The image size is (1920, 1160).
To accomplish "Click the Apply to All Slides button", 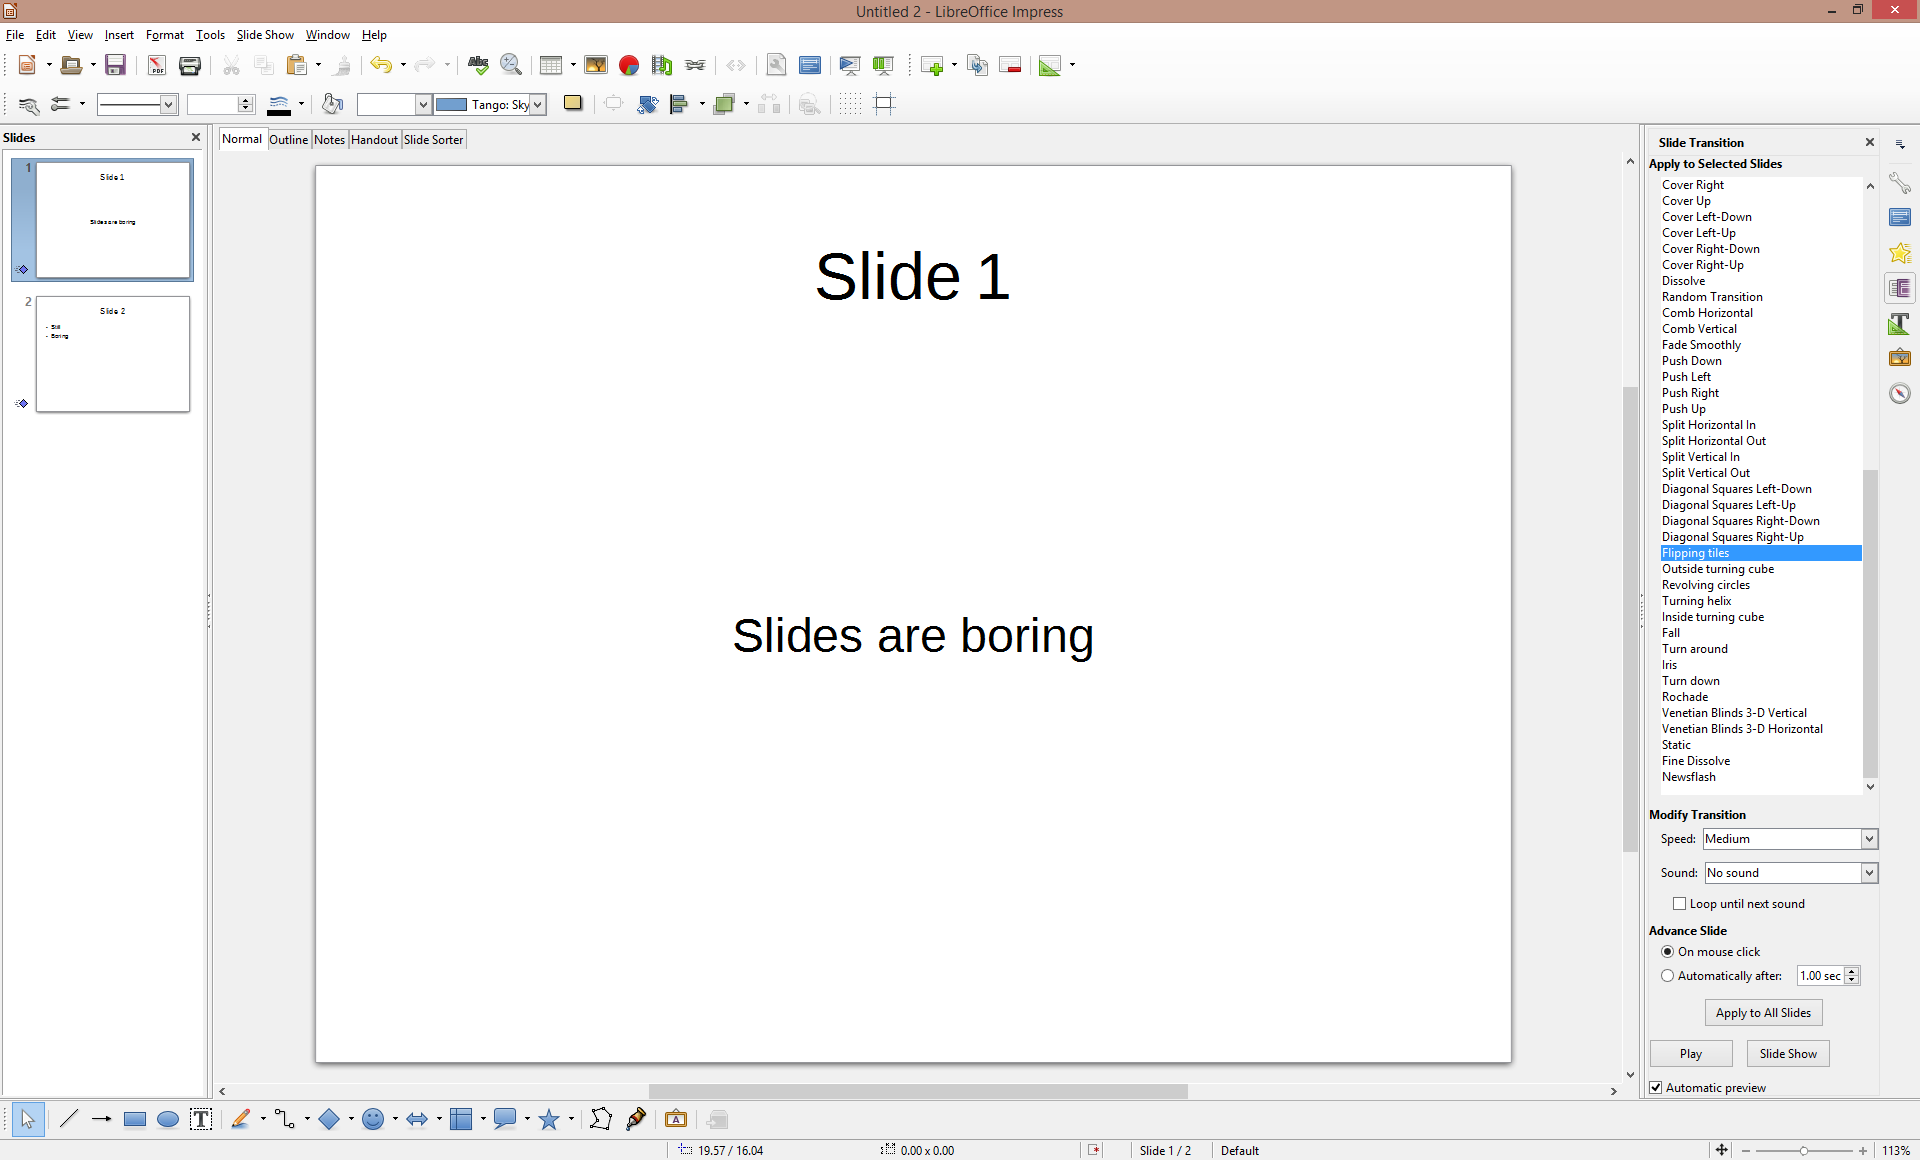I will coord(1763,1012).
